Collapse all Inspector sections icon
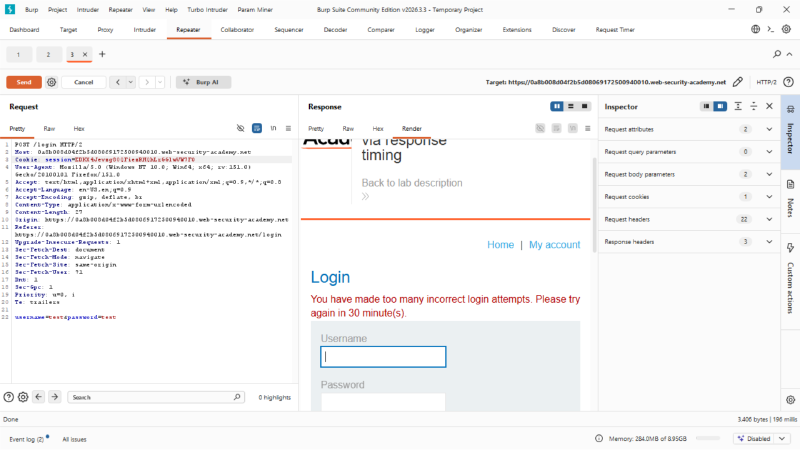 754,106
